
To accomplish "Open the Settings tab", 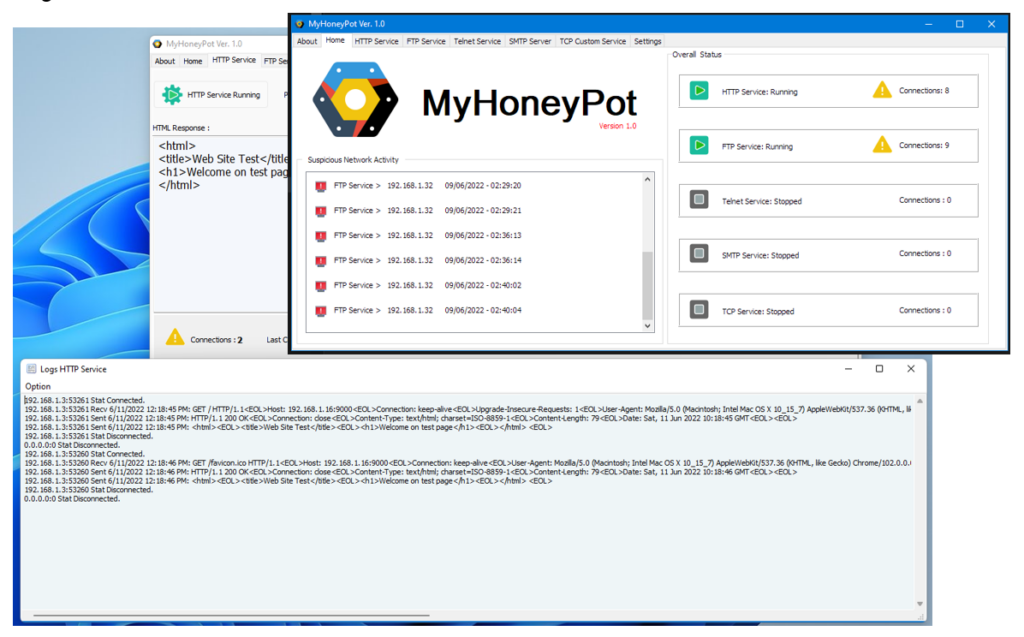I will (647, 41).
